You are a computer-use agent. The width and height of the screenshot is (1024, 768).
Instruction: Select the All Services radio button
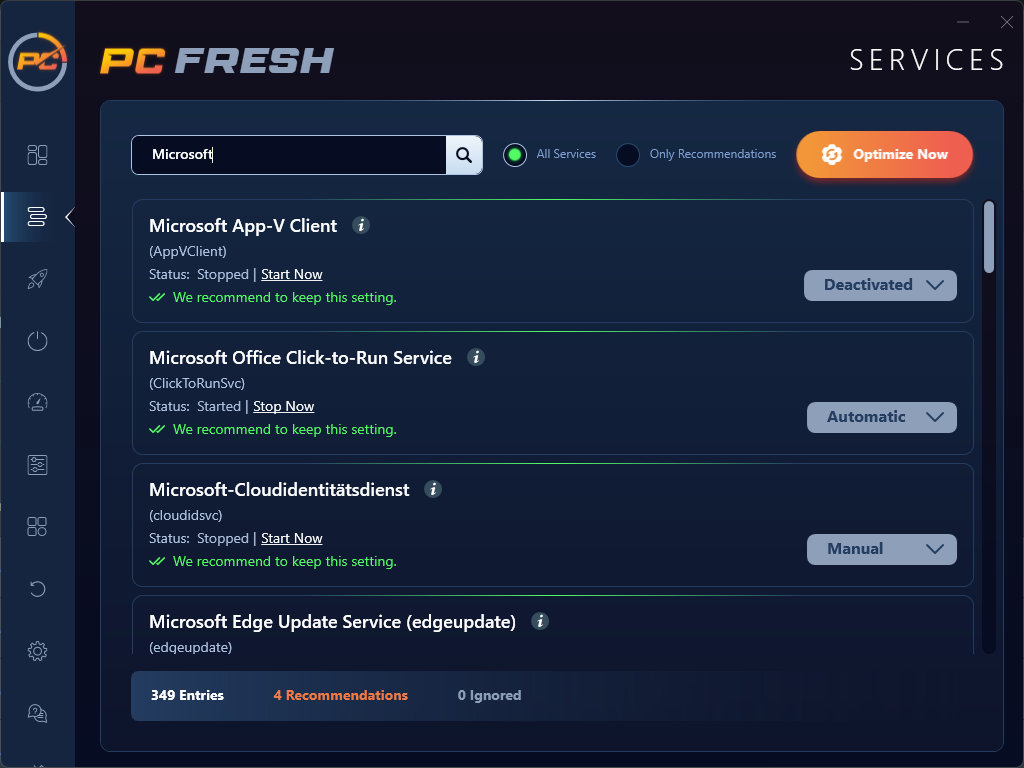[x=515, y=155]
